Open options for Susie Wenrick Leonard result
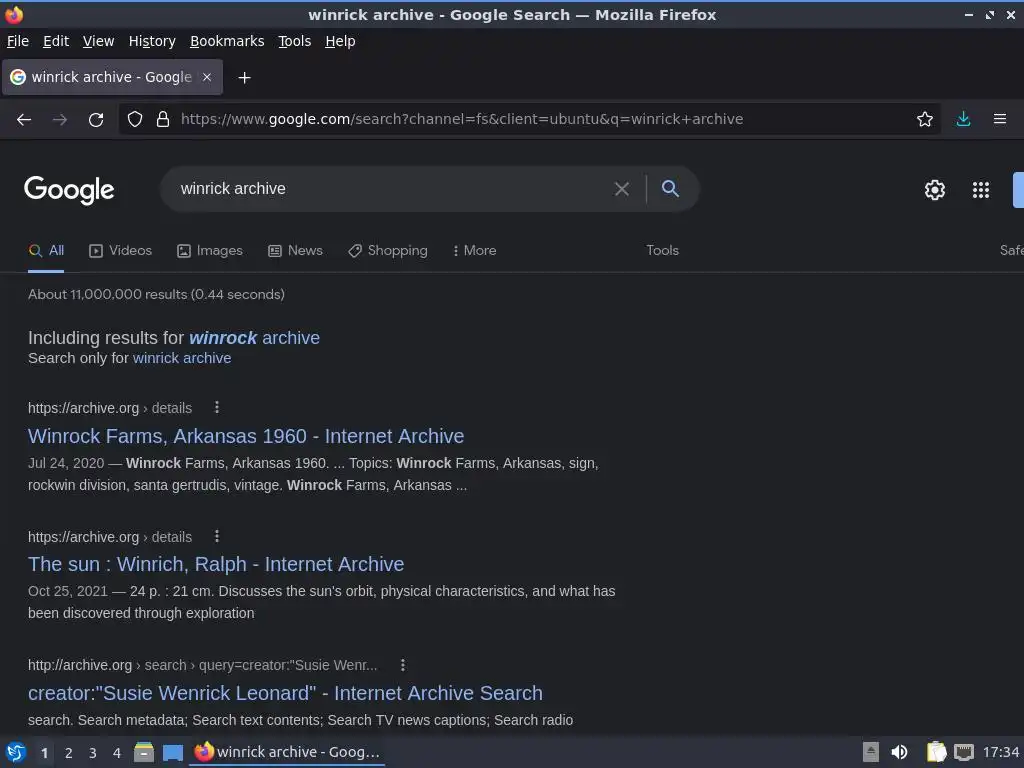Image resolution: width=1024 pixels, height=768 pixels. point(403,665)
